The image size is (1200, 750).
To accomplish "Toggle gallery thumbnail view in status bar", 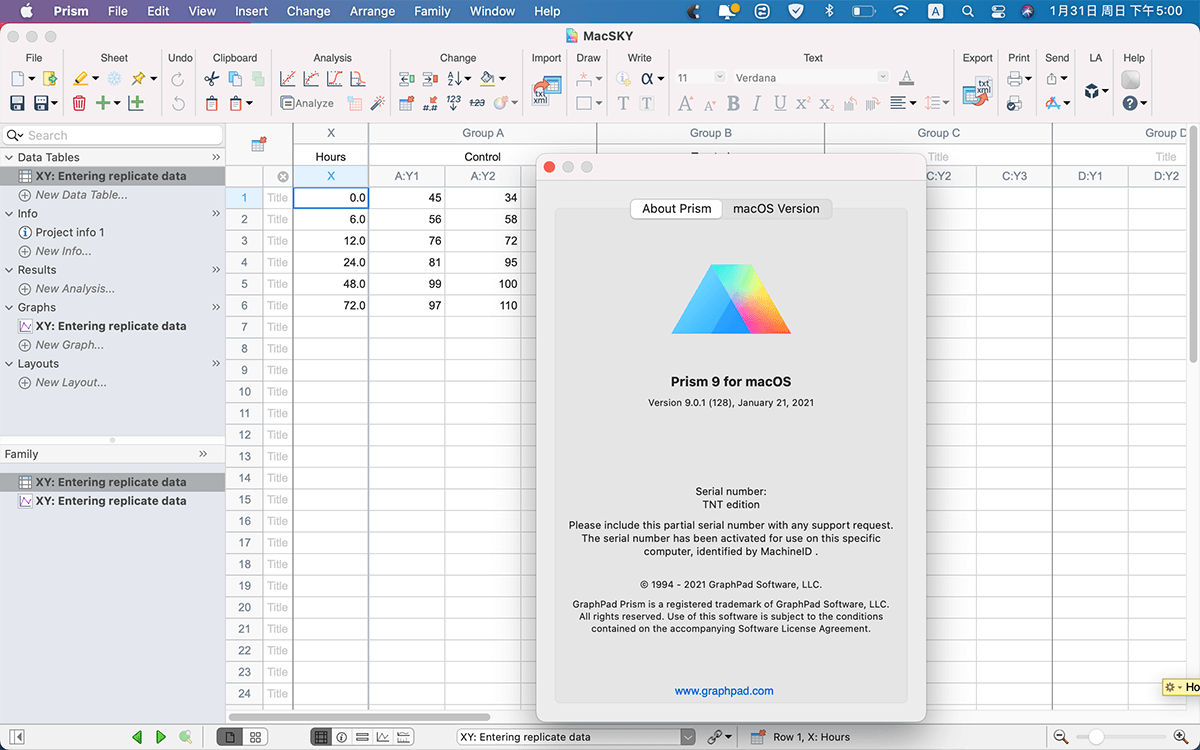I will pyautogui.click(x=256, y=737).
